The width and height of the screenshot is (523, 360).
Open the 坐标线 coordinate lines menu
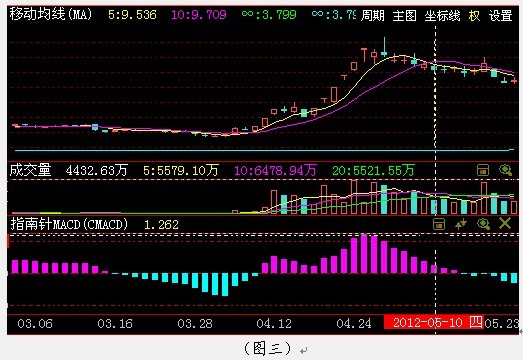(442, 15)
